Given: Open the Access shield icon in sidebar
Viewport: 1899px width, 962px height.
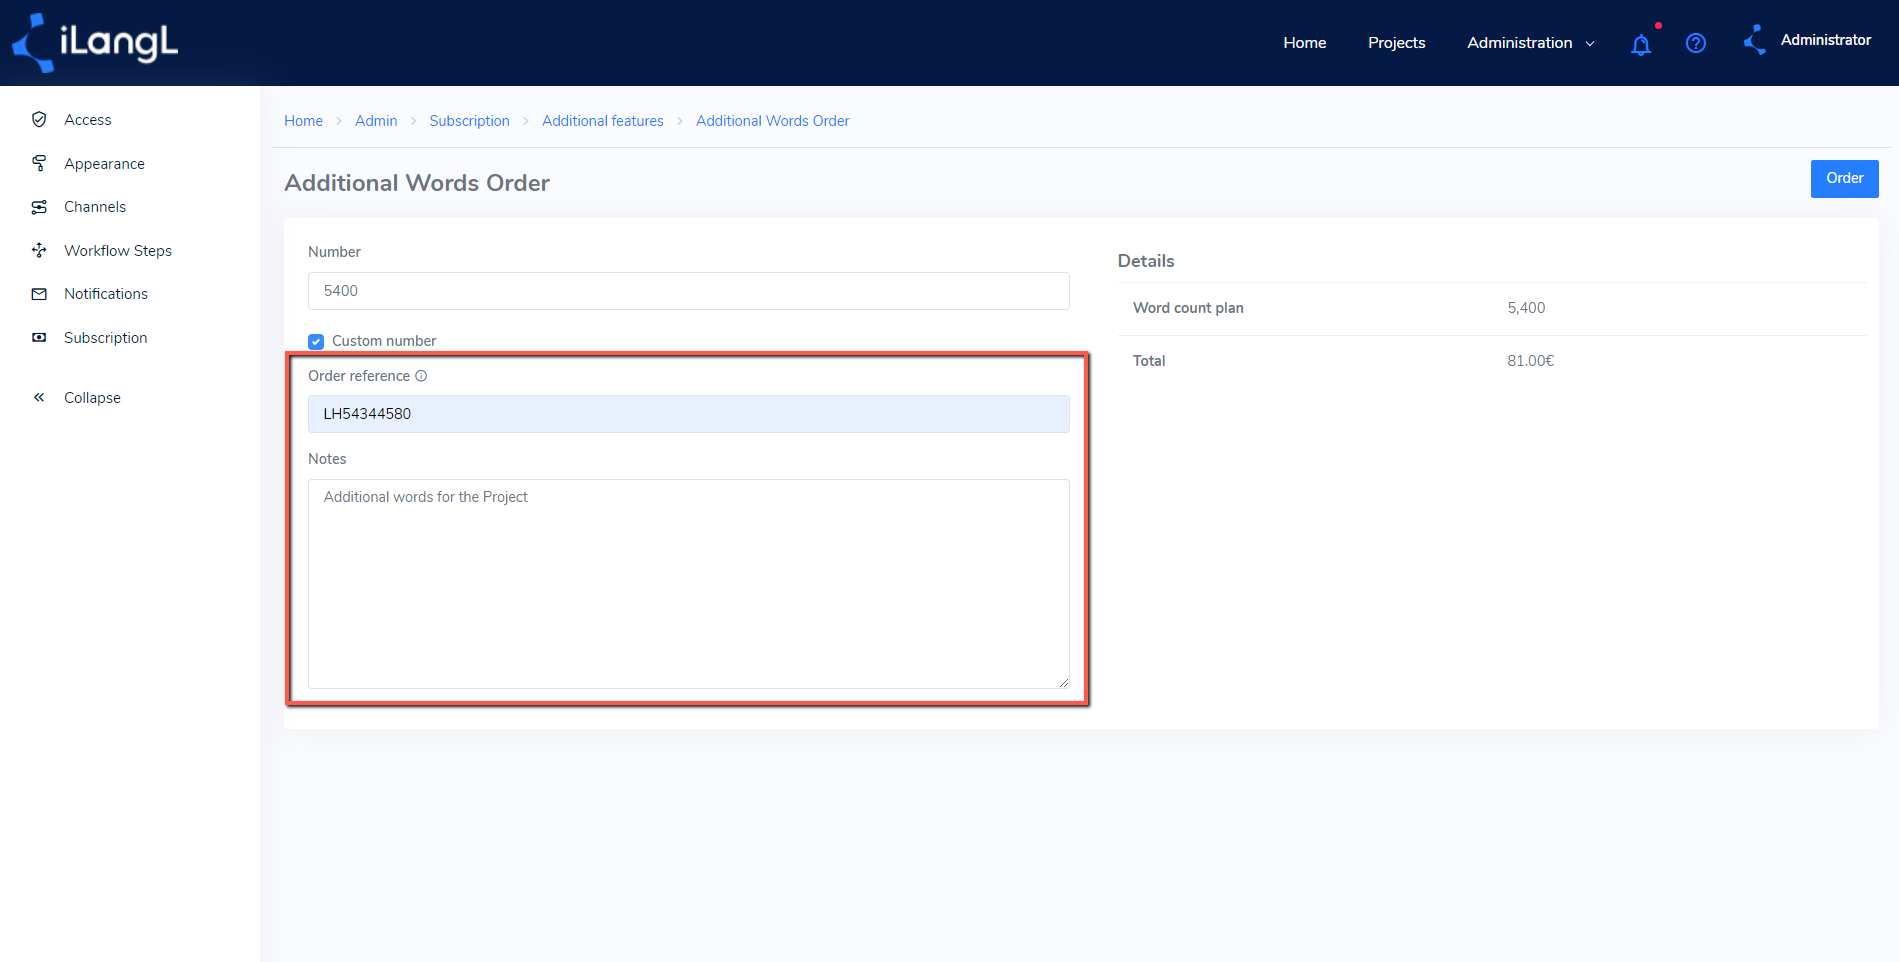Looking at the screenshot, I should click(x=39, y=120).
